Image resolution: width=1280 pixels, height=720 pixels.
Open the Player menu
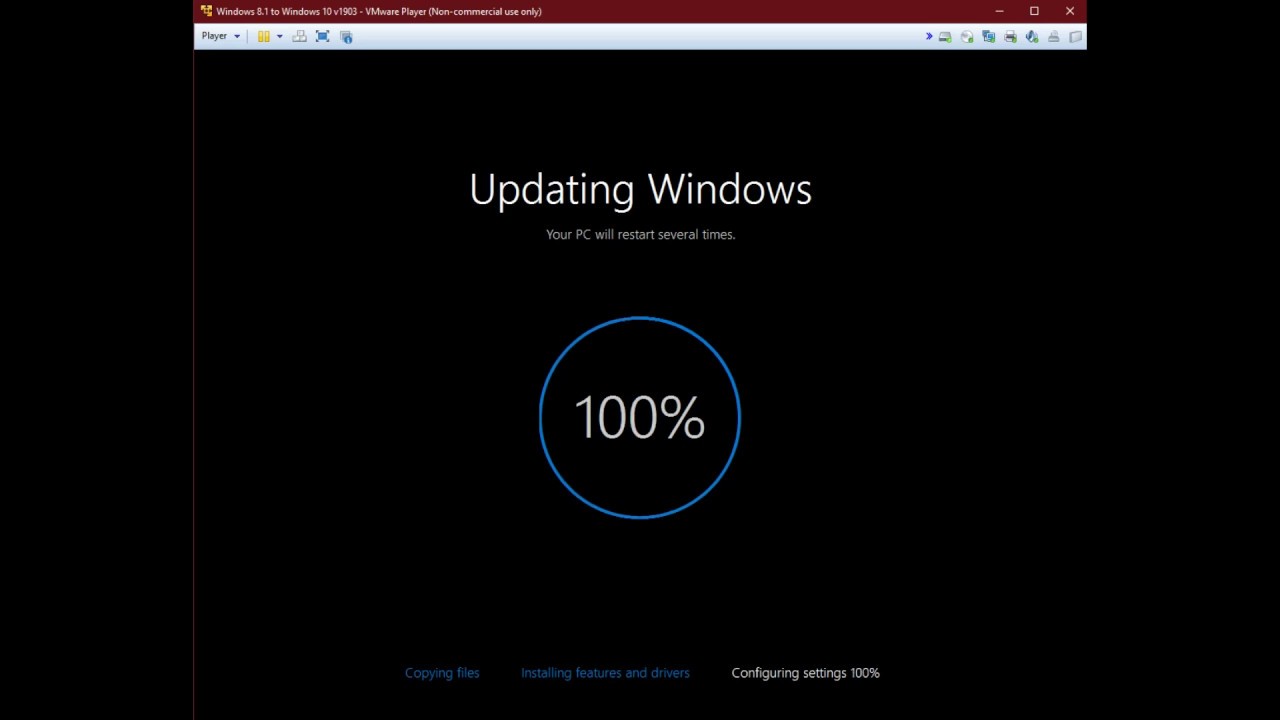coord(220,36)
